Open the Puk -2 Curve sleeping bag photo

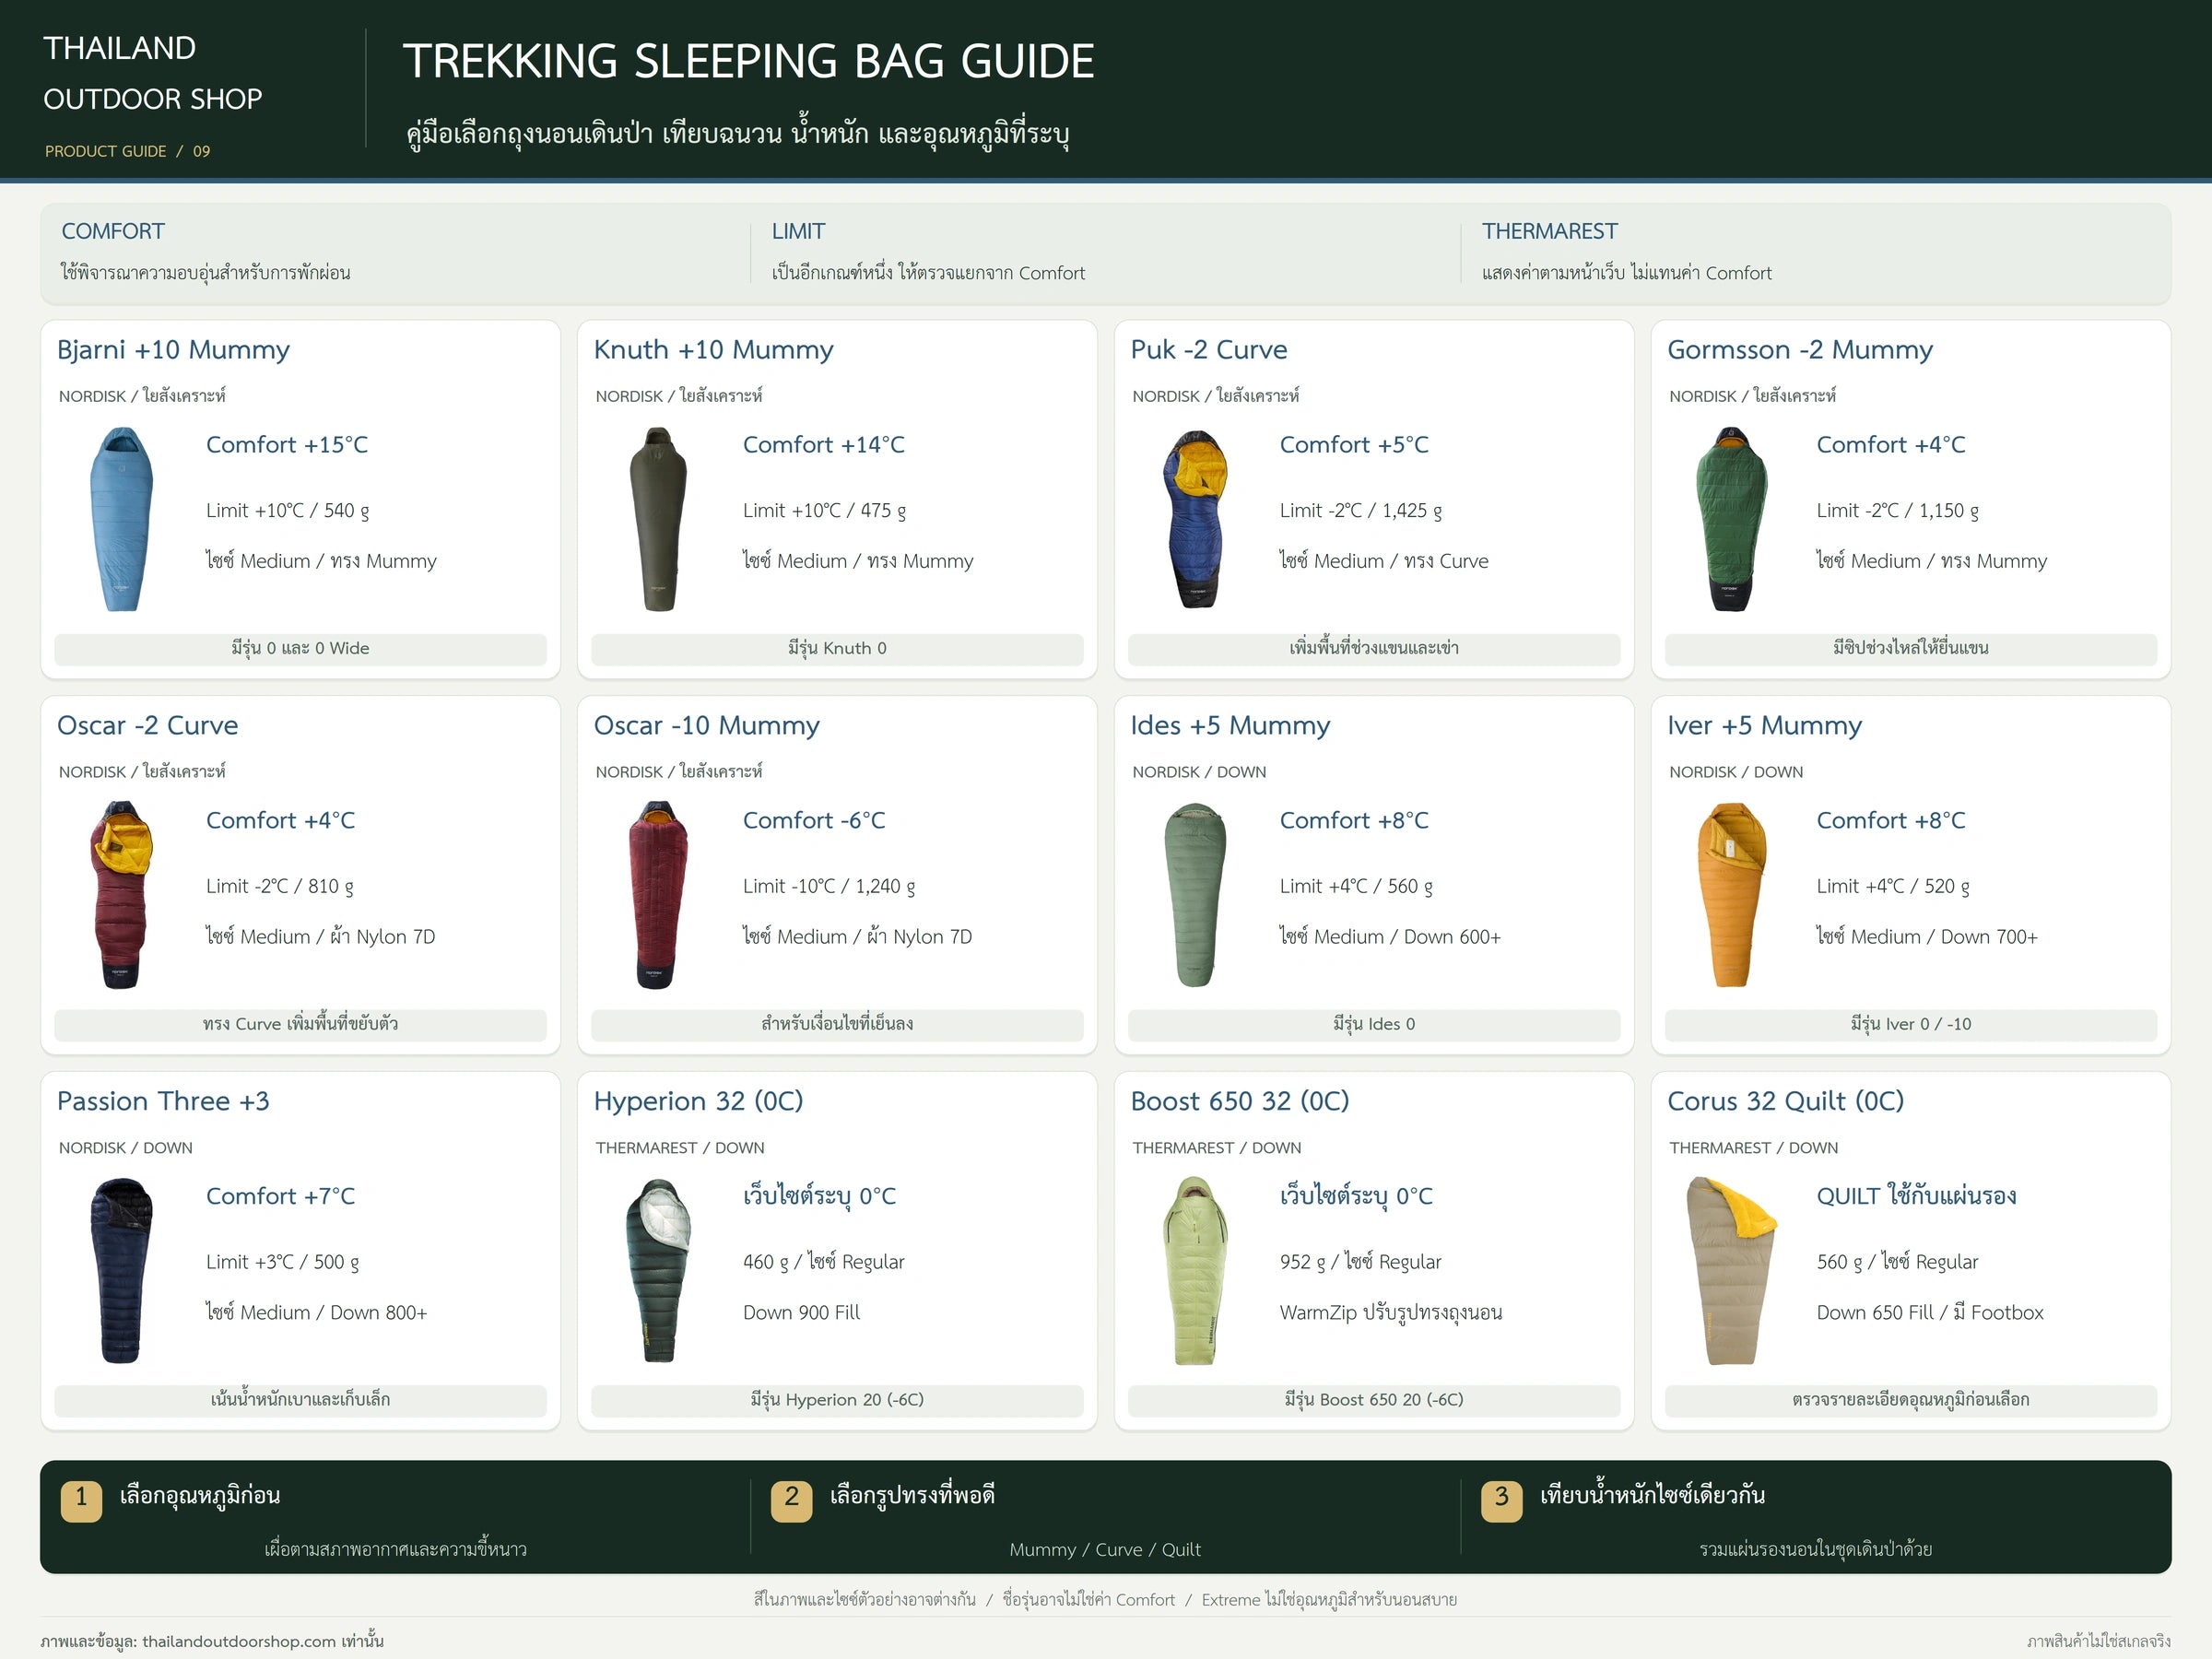1196,519
